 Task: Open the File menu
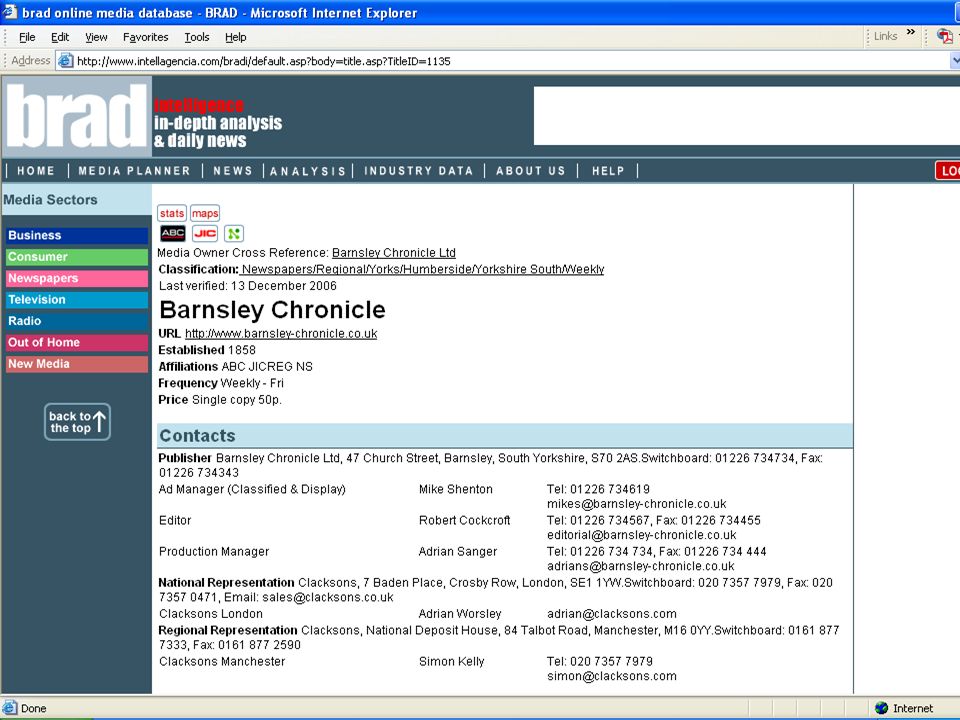(x=27, y=37)
